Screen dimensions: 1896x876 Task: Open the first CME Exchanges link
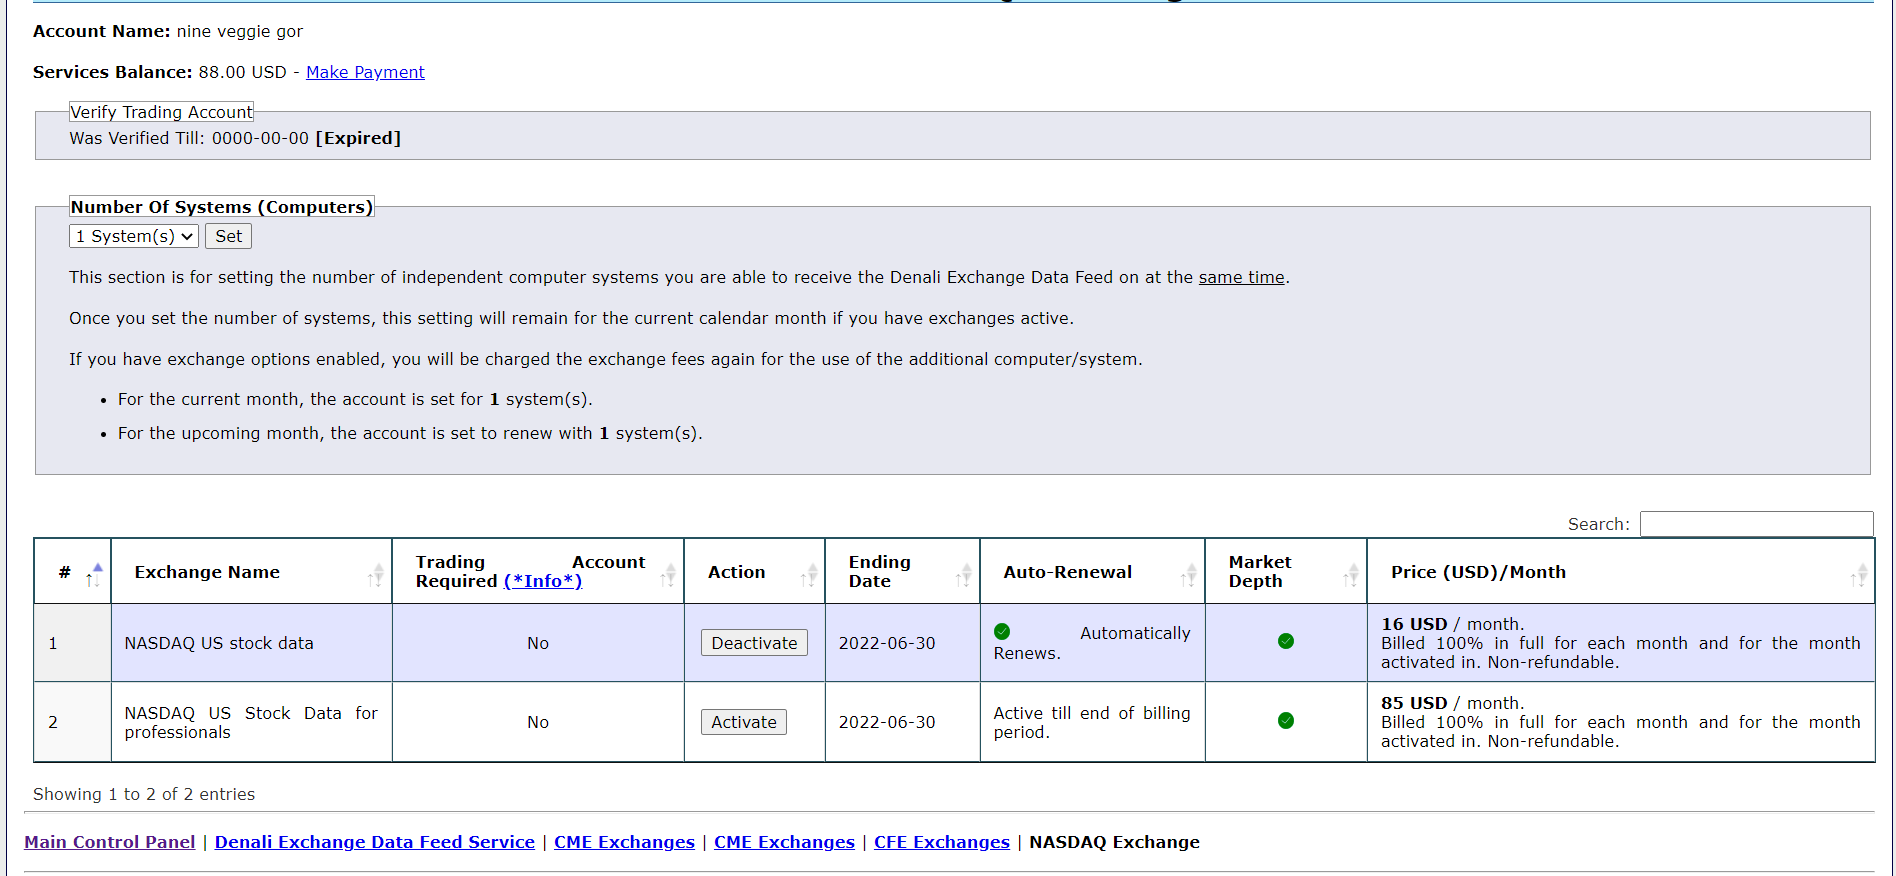[x=624, y=842]
